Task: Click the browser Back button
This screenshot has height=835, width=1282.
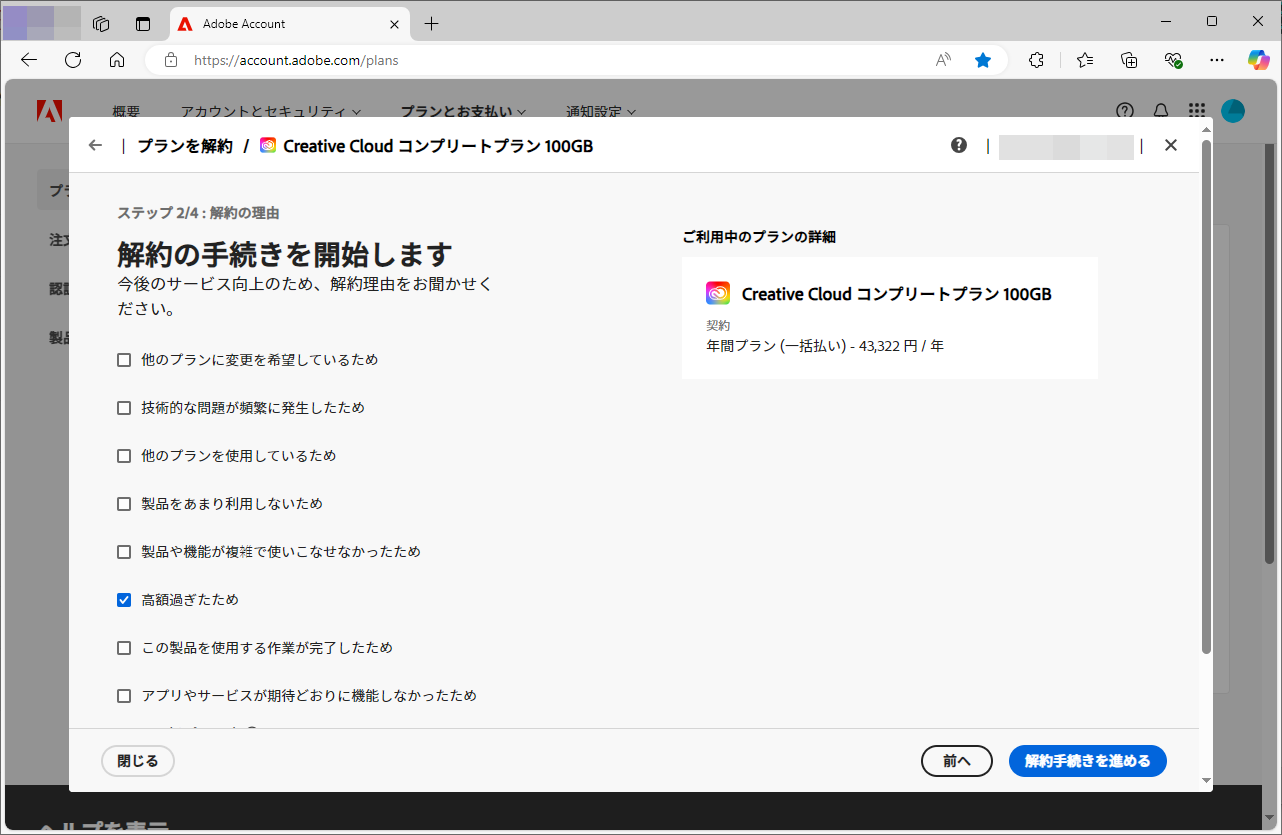Action: (29, 60)
